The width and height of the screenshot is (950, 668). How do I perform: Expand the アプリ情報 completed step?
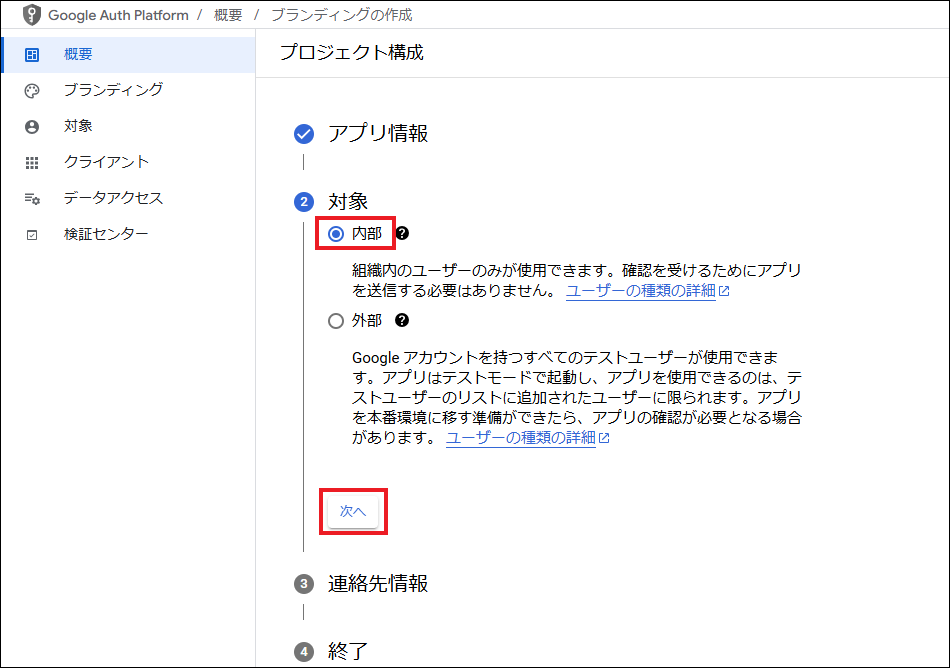pyautogui.click(x=378, y=134)
